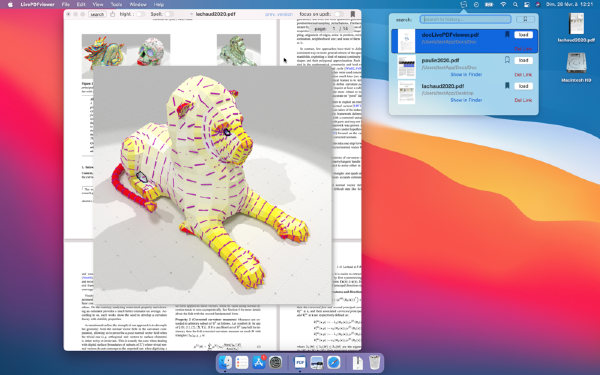This screenshot has width=600, height=375.
Task: Select the docLivePDFviewer.pdf thumbnail
Action: [406, 41]
